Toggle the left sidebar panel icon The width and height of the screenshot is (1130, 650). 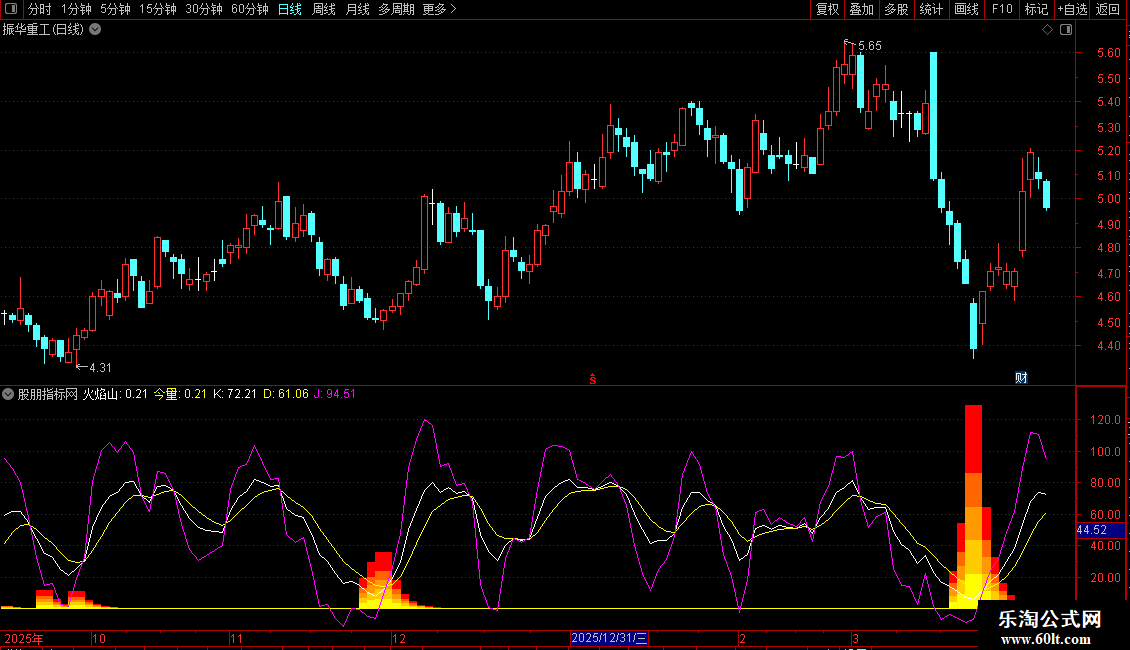11,9
